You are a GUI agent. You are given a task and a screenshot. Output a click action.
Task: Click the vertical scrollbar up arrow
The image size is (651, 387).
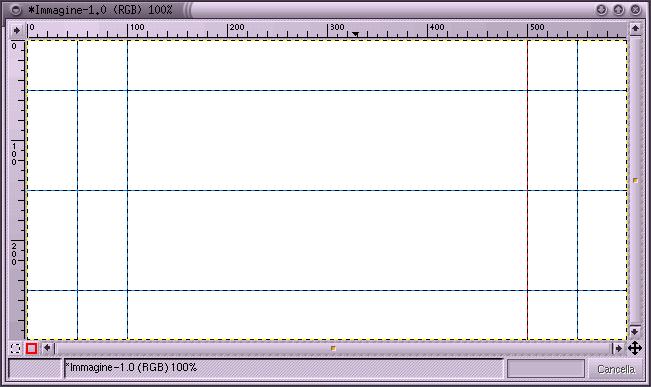point(635,29)
